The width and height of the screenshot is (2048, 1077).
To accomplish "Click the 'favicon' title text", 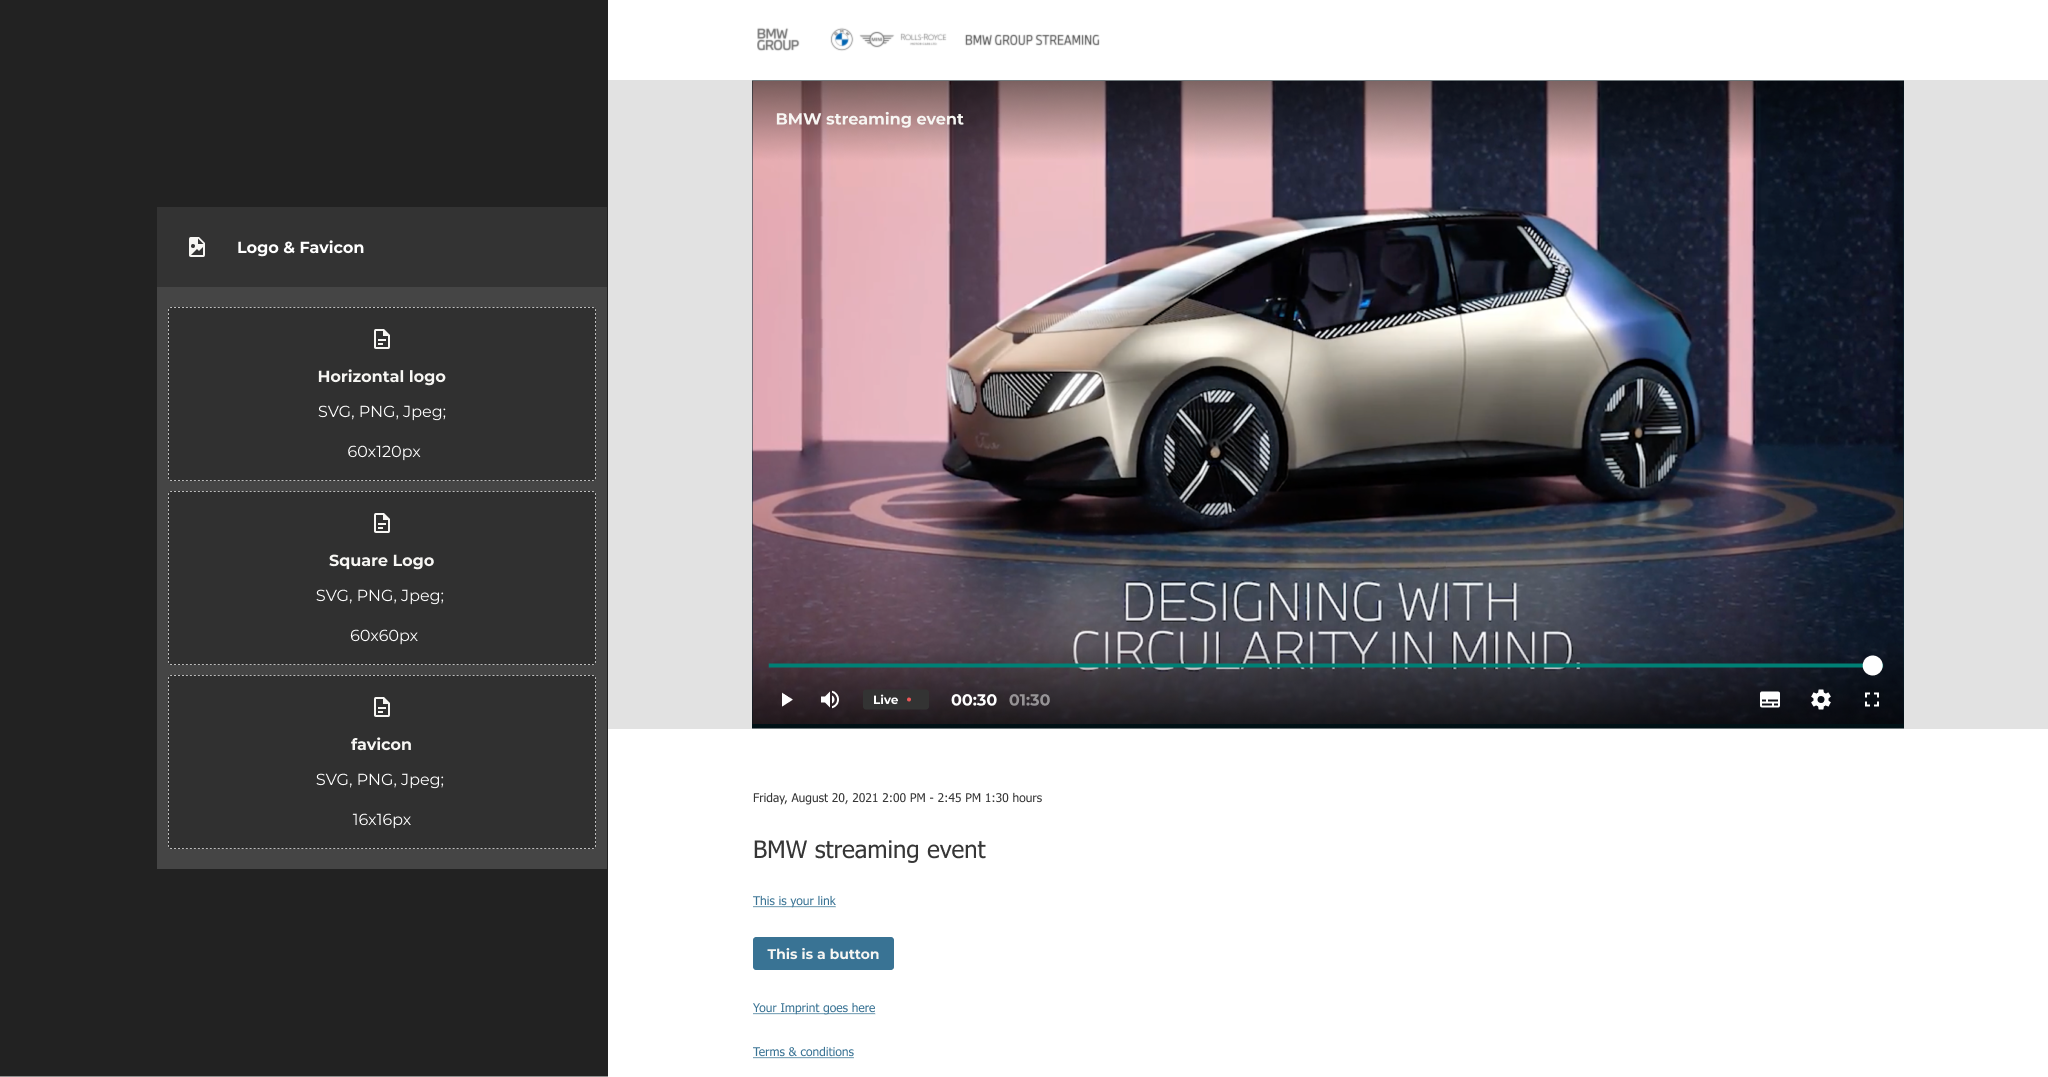I will pos(381,745).
